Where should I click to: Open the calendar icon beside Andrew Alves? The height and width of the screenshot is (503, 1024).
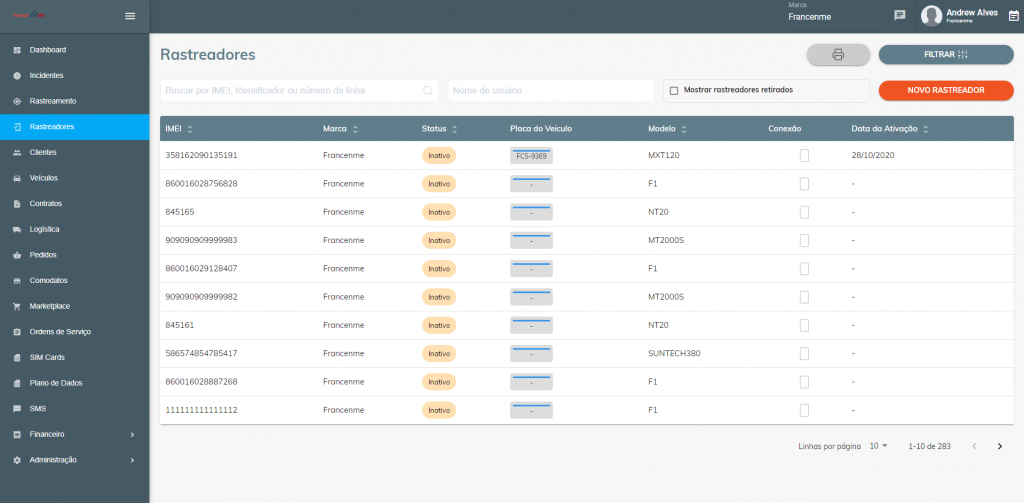pyautogui.click(x=1013, y=16)
